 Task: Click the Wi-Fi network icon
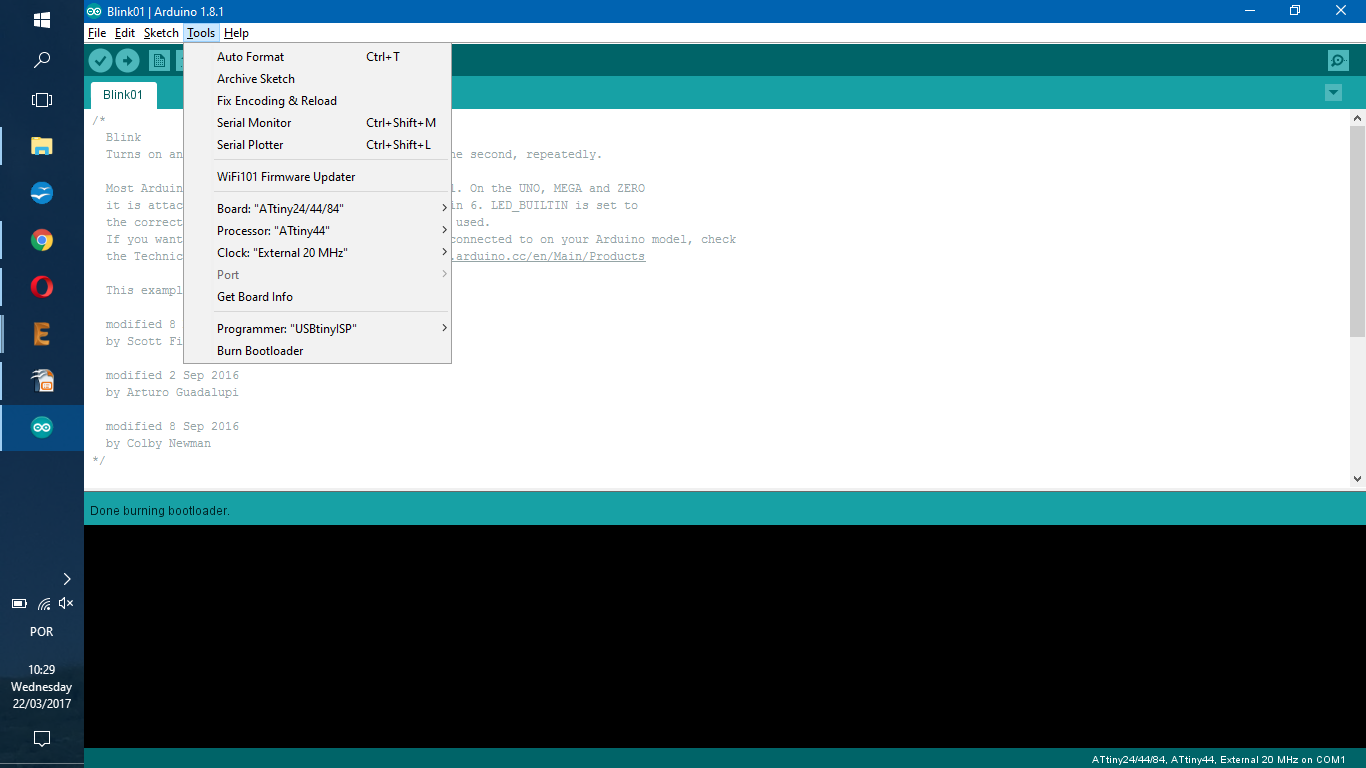tap(43, 604)
